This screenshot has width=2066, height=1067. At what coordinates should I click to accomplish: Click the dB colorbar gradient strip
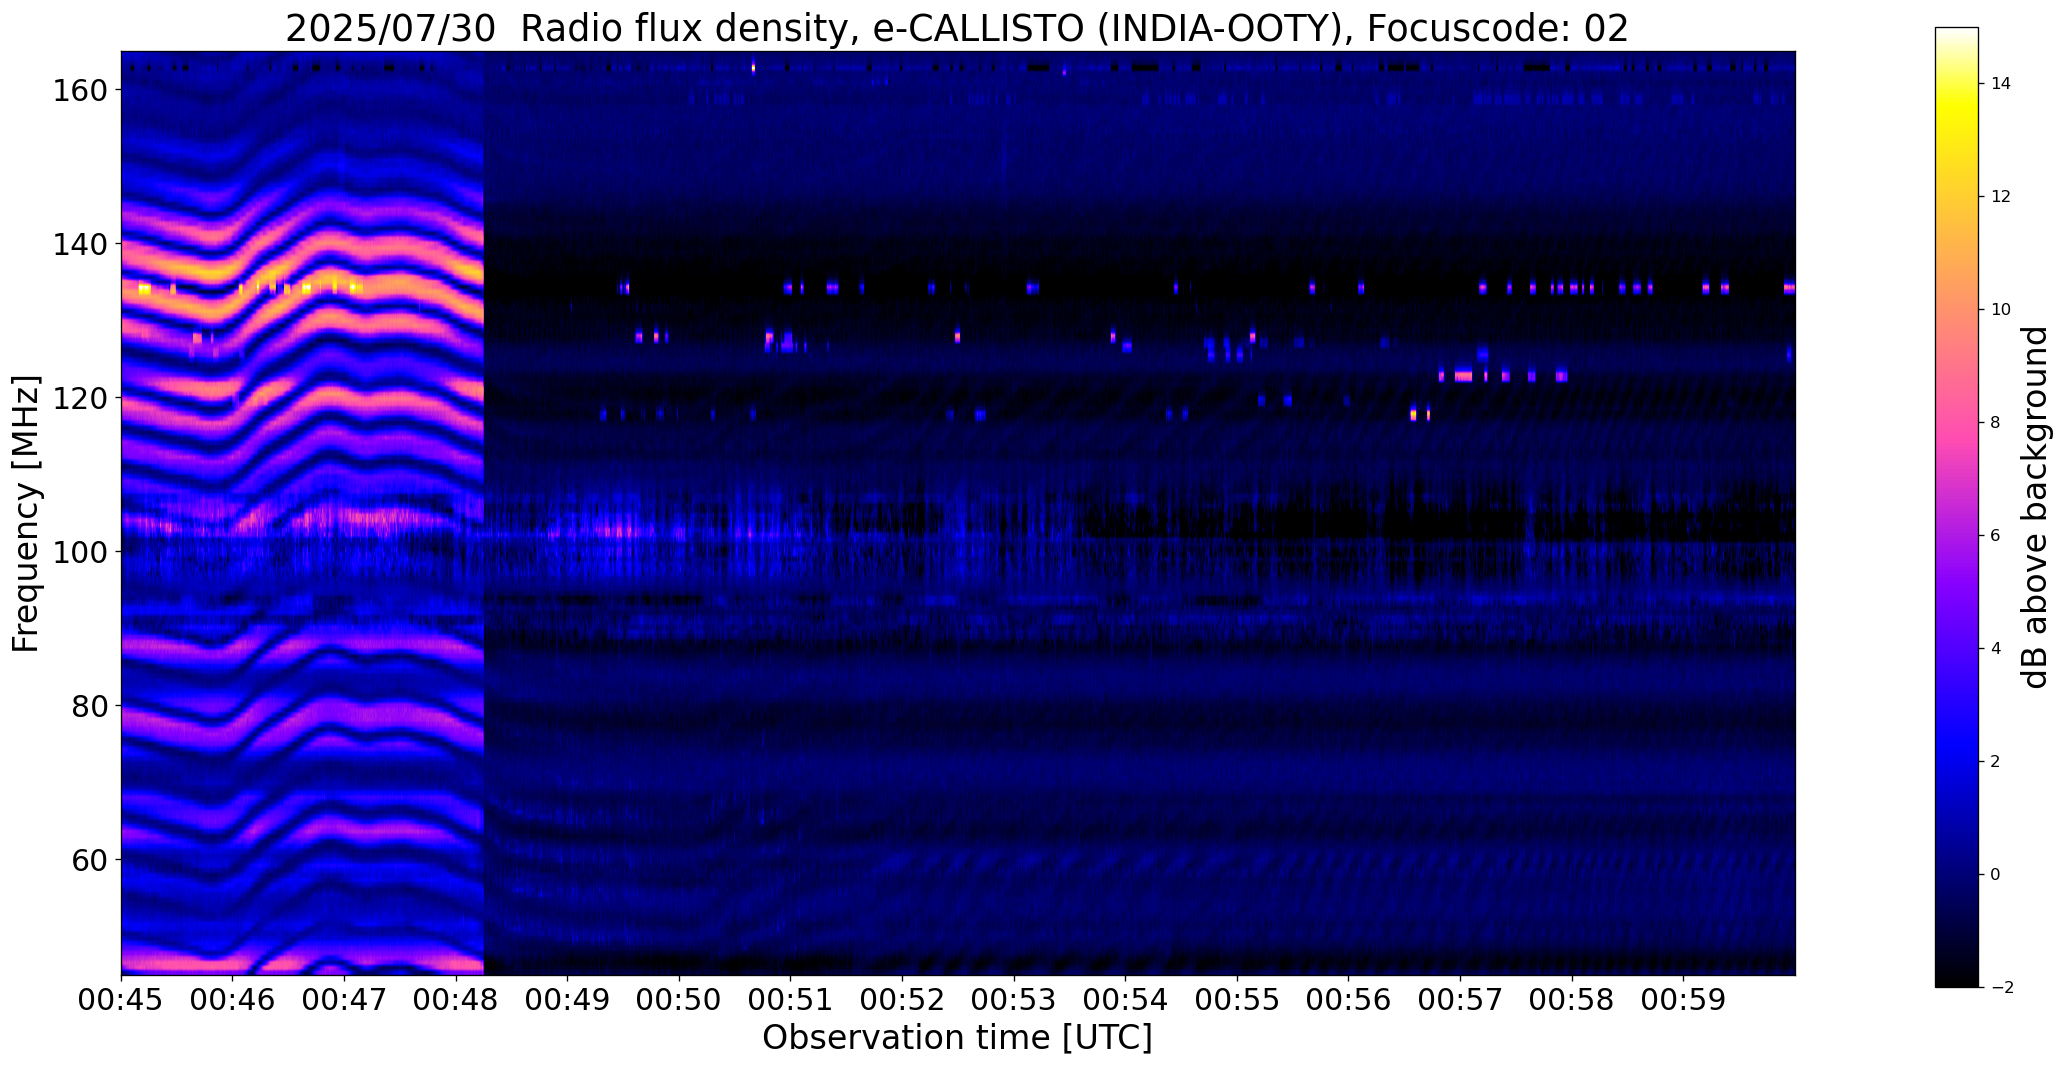(1957, 507)
